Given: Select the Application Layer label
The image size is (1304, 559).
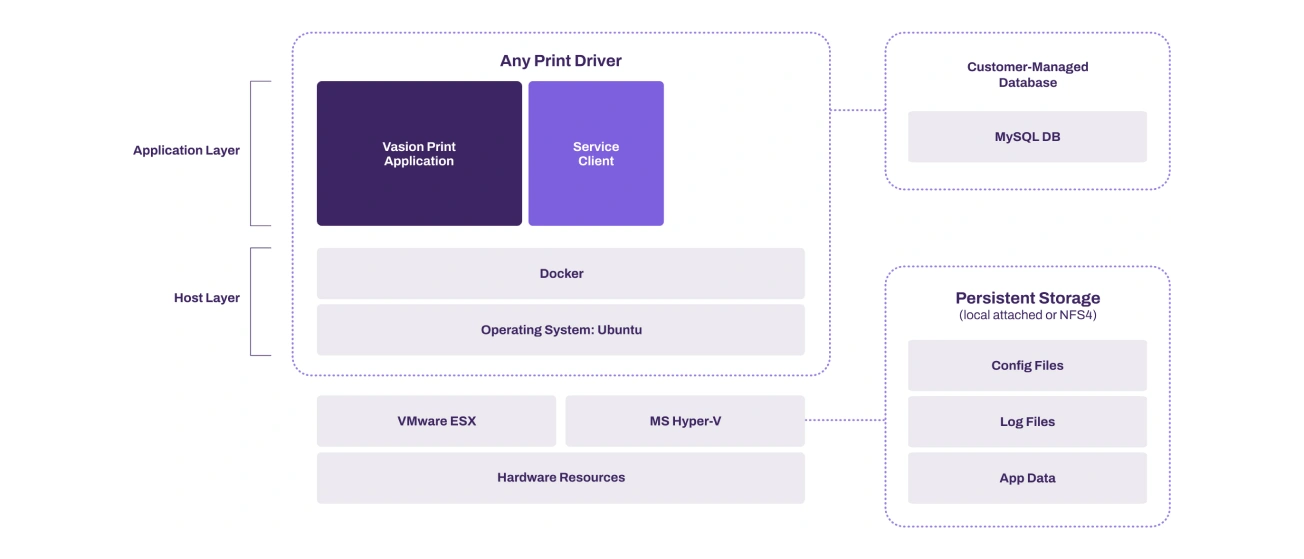Looking at the screenshot, I should pos(187,151).
